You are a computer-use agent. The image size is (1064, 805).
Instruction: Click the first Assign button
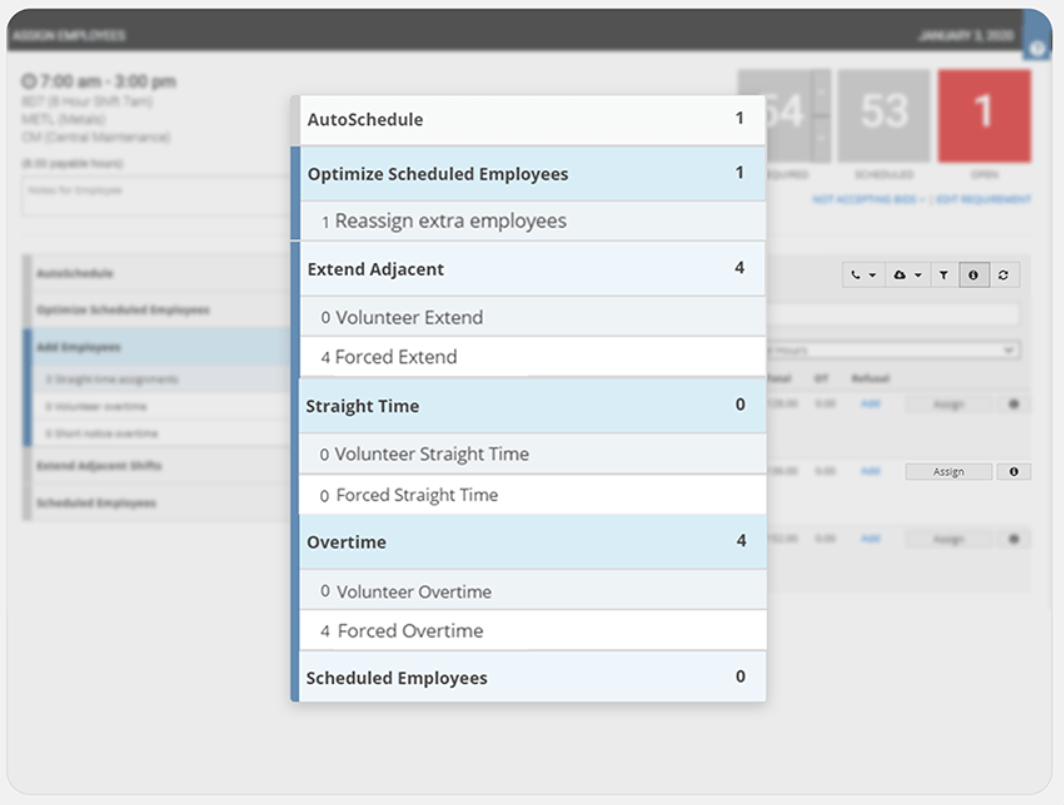pos(948,403)
